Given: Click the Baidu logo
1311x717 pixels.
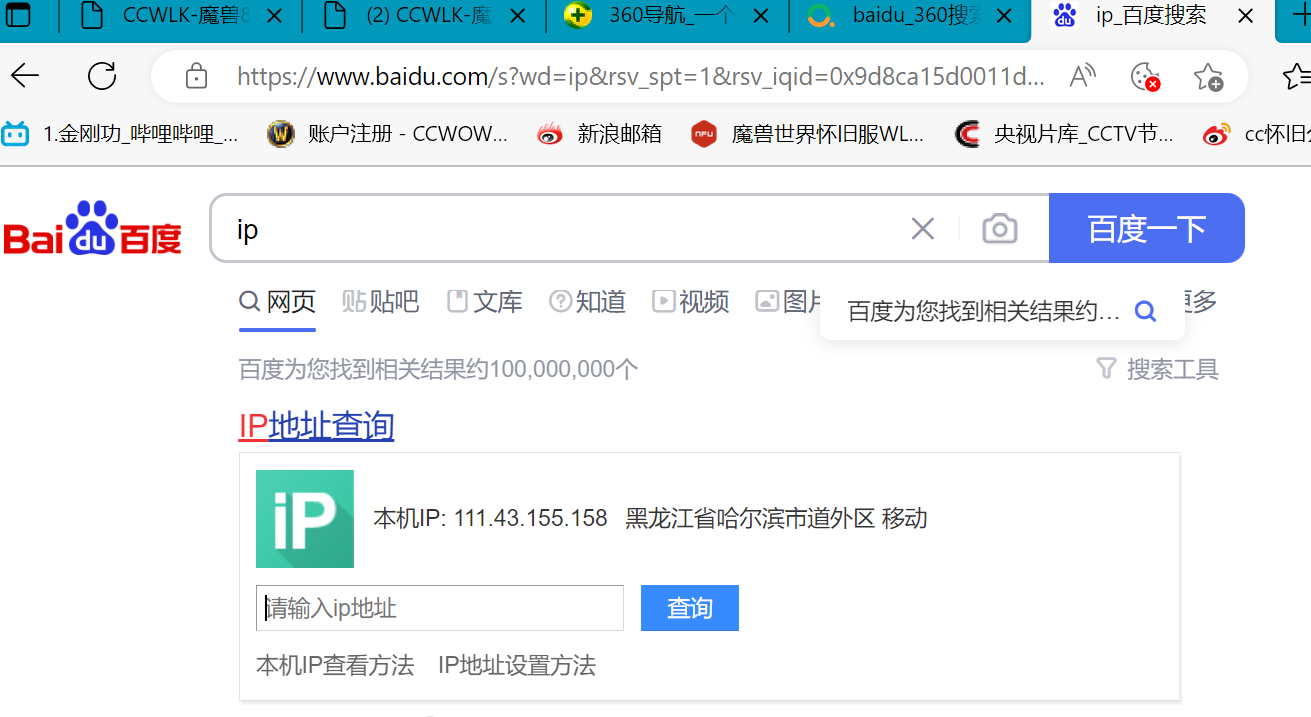Looking at the screenshot, I should coord(93,228).
